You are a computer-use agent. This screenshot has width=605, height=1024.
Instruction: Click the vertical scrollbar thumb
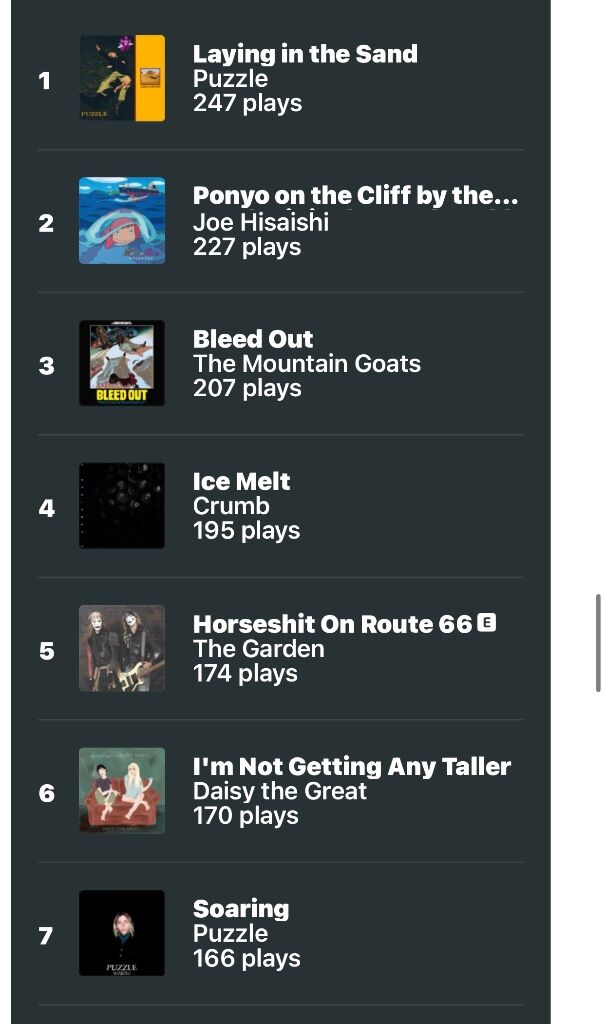point(598,643)
